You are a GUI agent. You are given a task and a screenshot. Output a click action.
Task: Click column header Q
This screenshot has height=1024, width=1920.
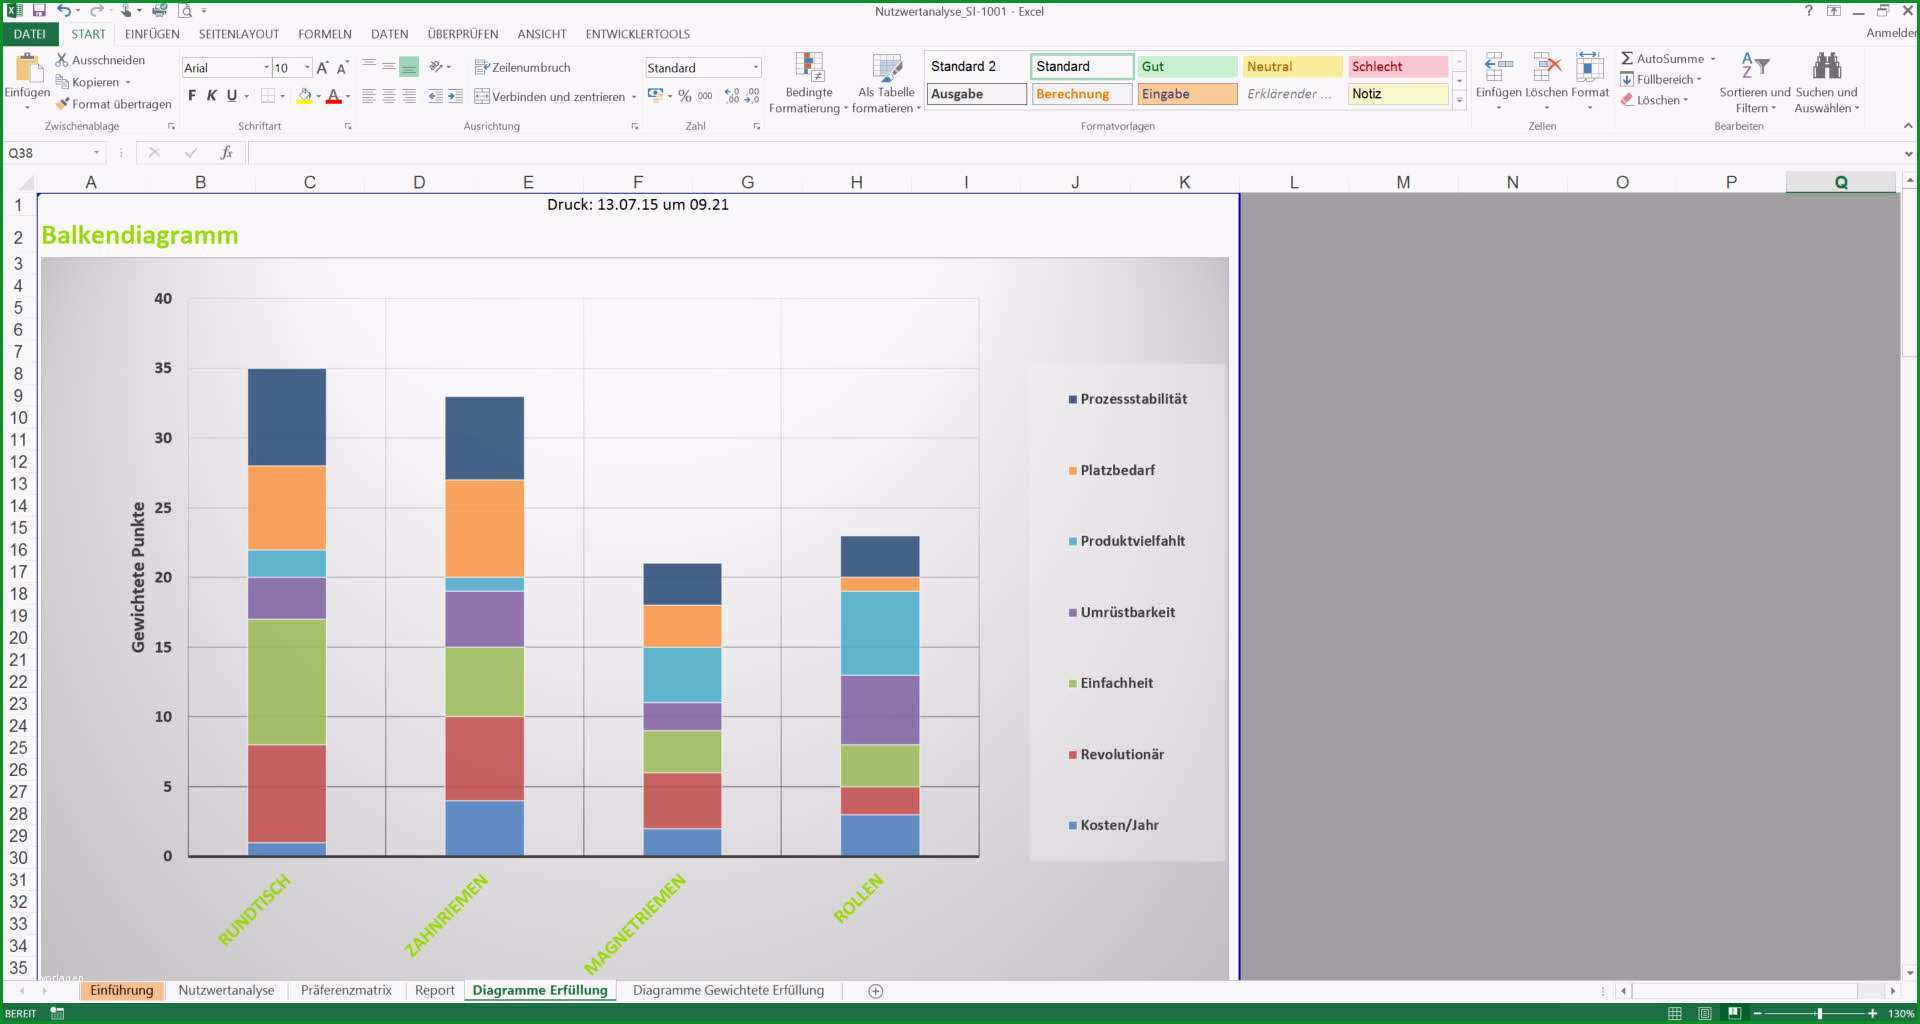(x=1841, y=182)
